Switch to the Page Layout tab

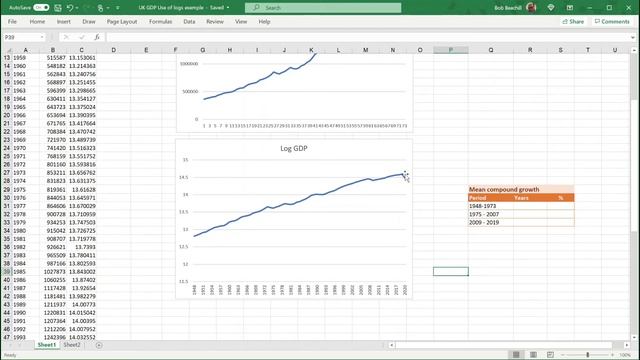[x=122, y=22]
